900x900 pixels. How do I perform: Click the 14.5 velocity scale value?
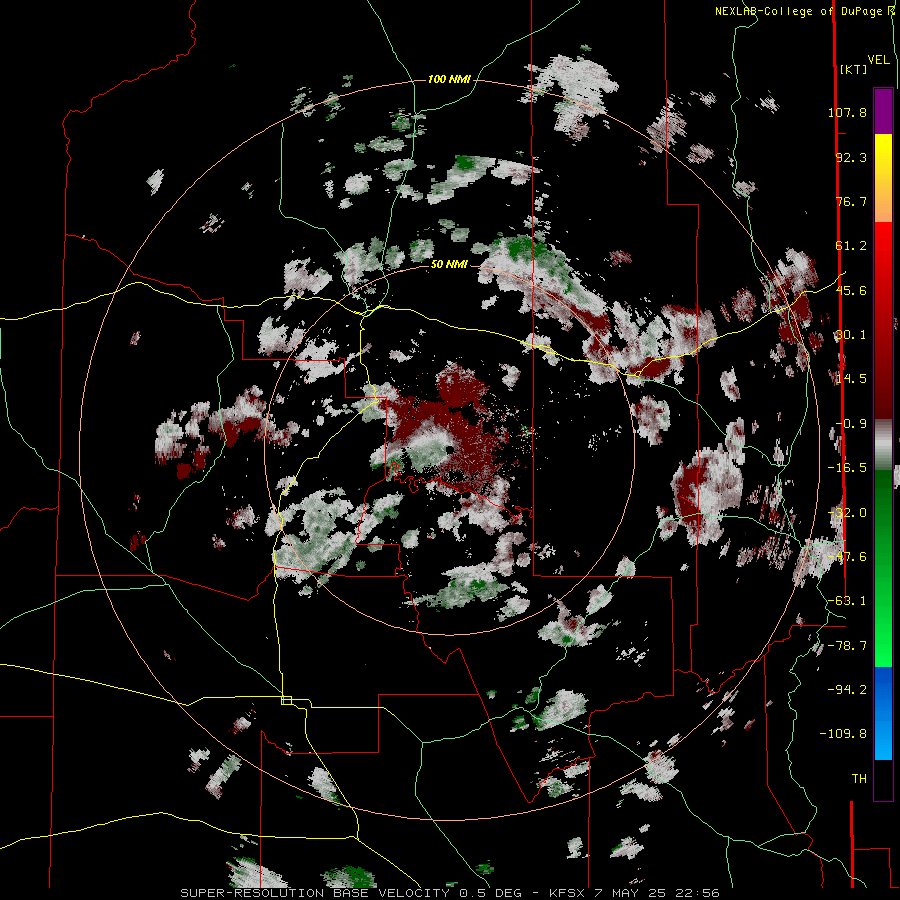[x=851, y=379]
